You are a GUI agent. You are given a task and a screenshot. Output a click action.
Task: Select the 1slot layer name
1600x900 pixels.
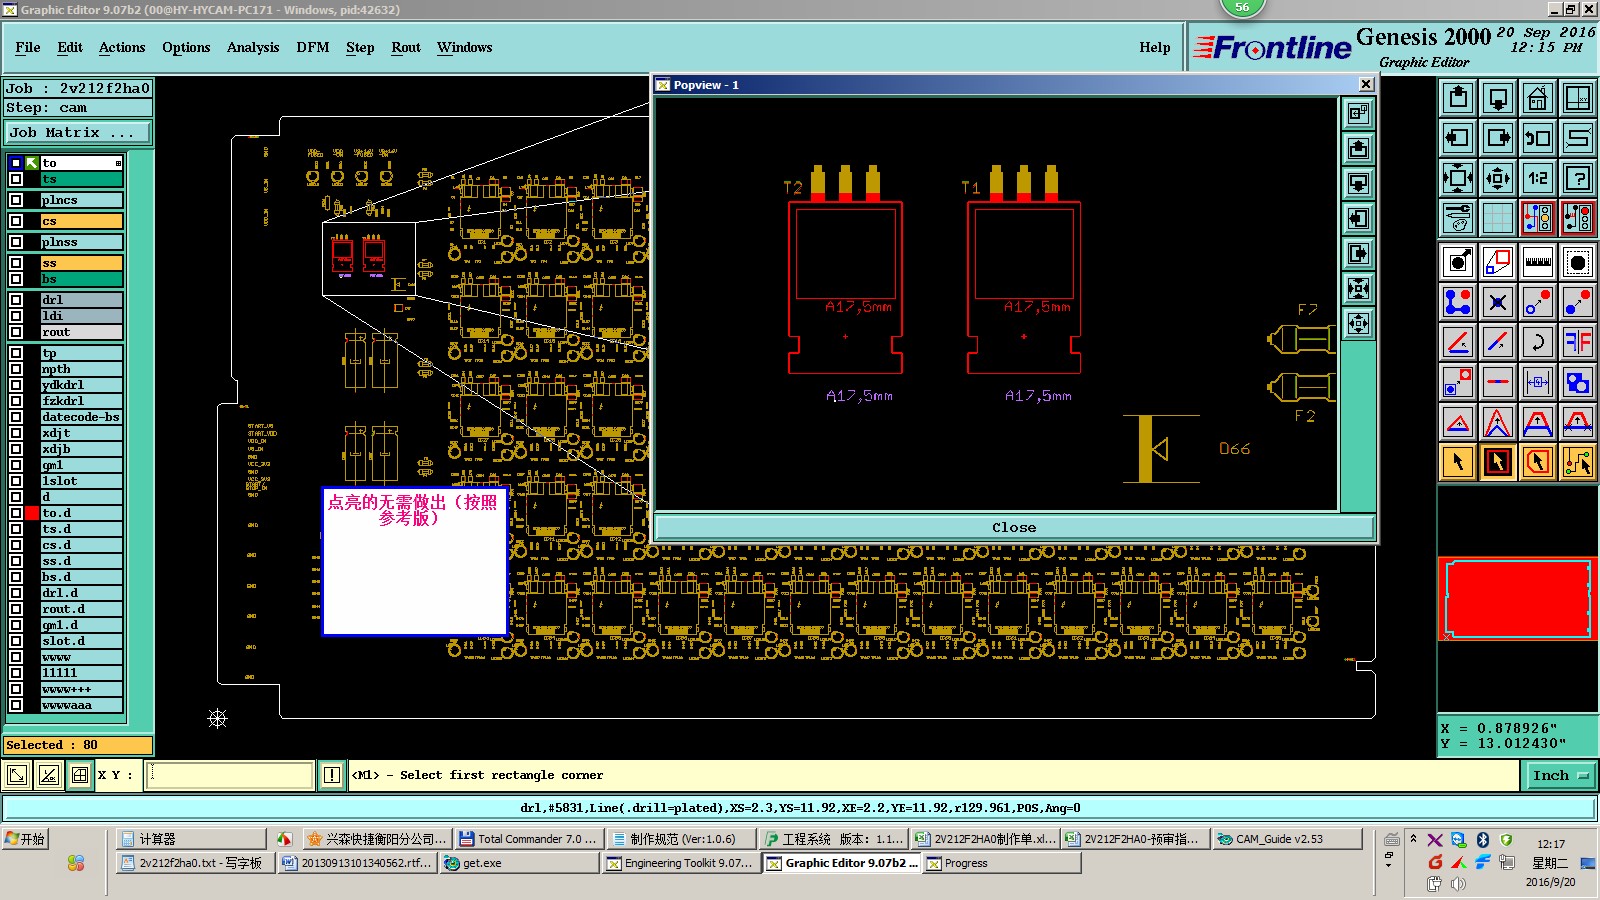[82, 481]
